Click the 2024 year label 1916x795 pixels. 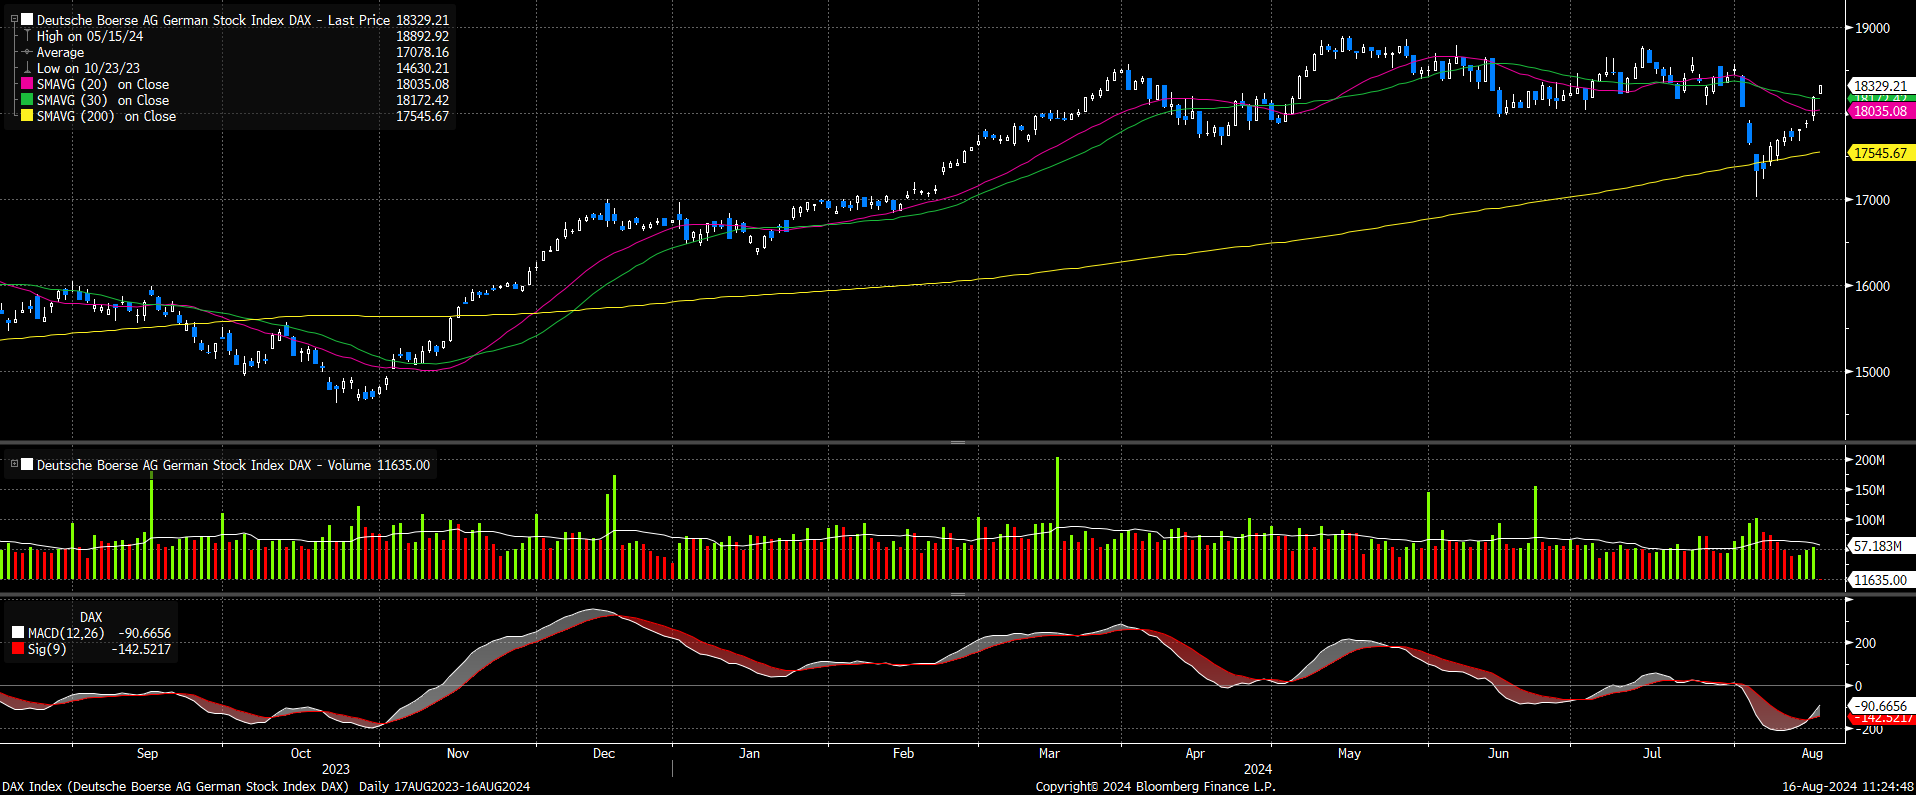1258,769
